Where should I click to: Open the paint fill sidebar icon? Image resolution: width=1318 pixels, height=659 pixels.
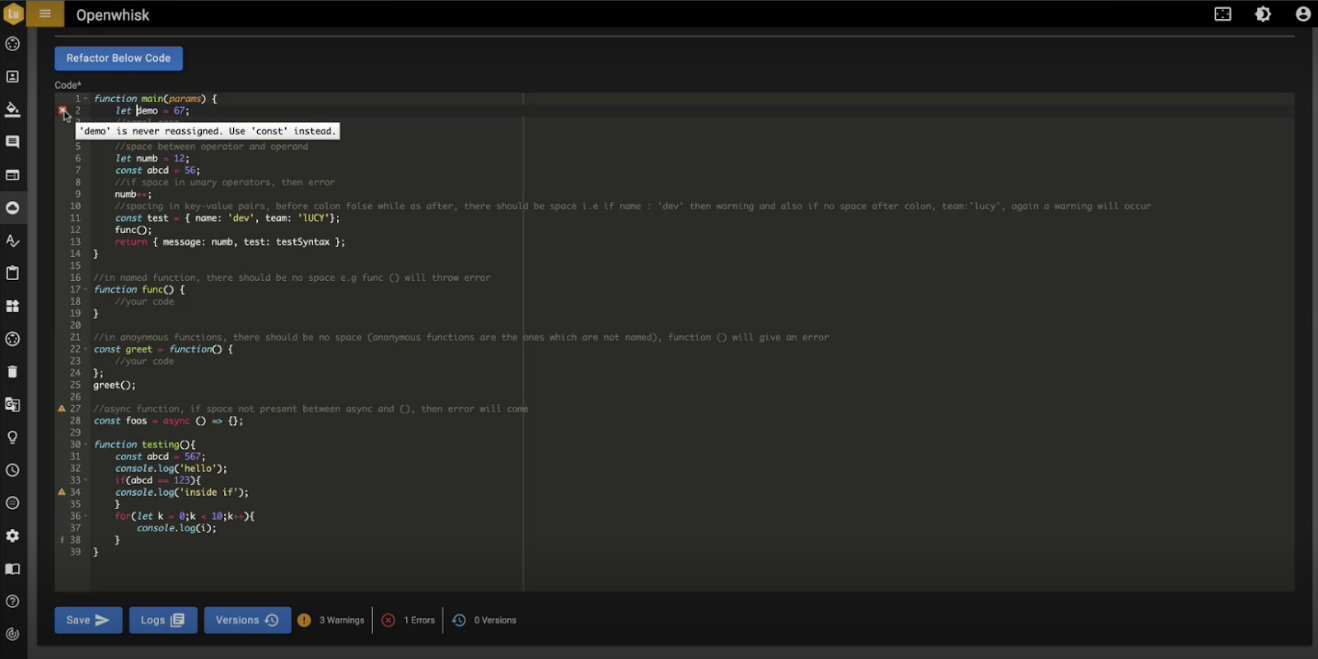click(x=13, y=110)
